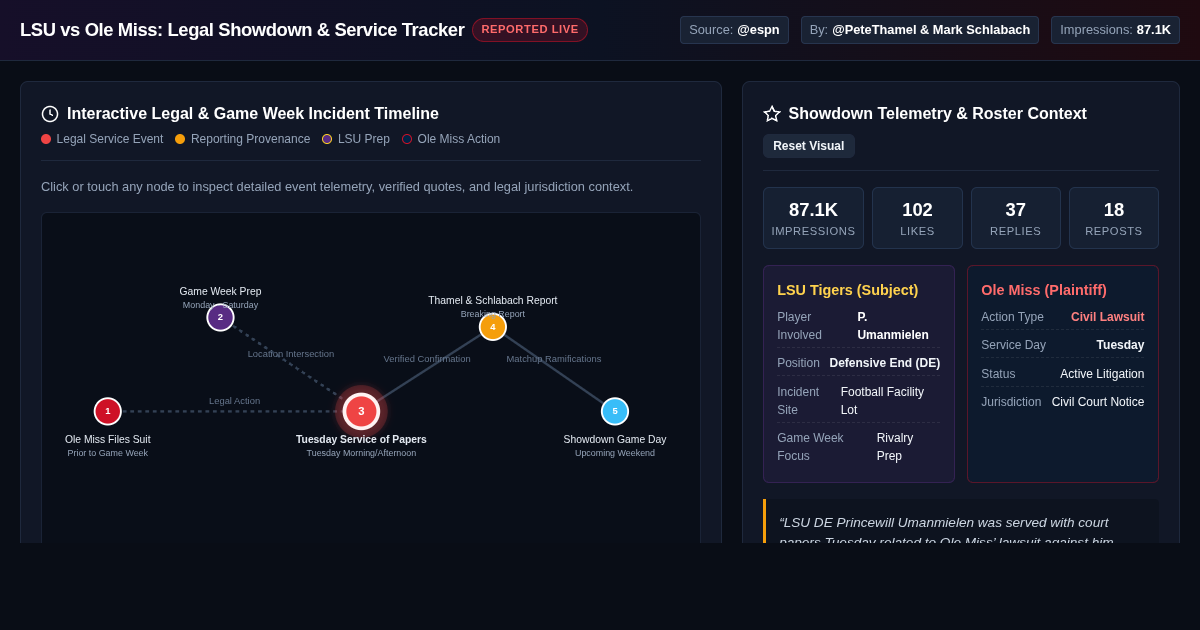The width and height of the screenshot is (1200, 630).
Task: Click the 18 Reposts stat card
Action: pos(1114,218)
